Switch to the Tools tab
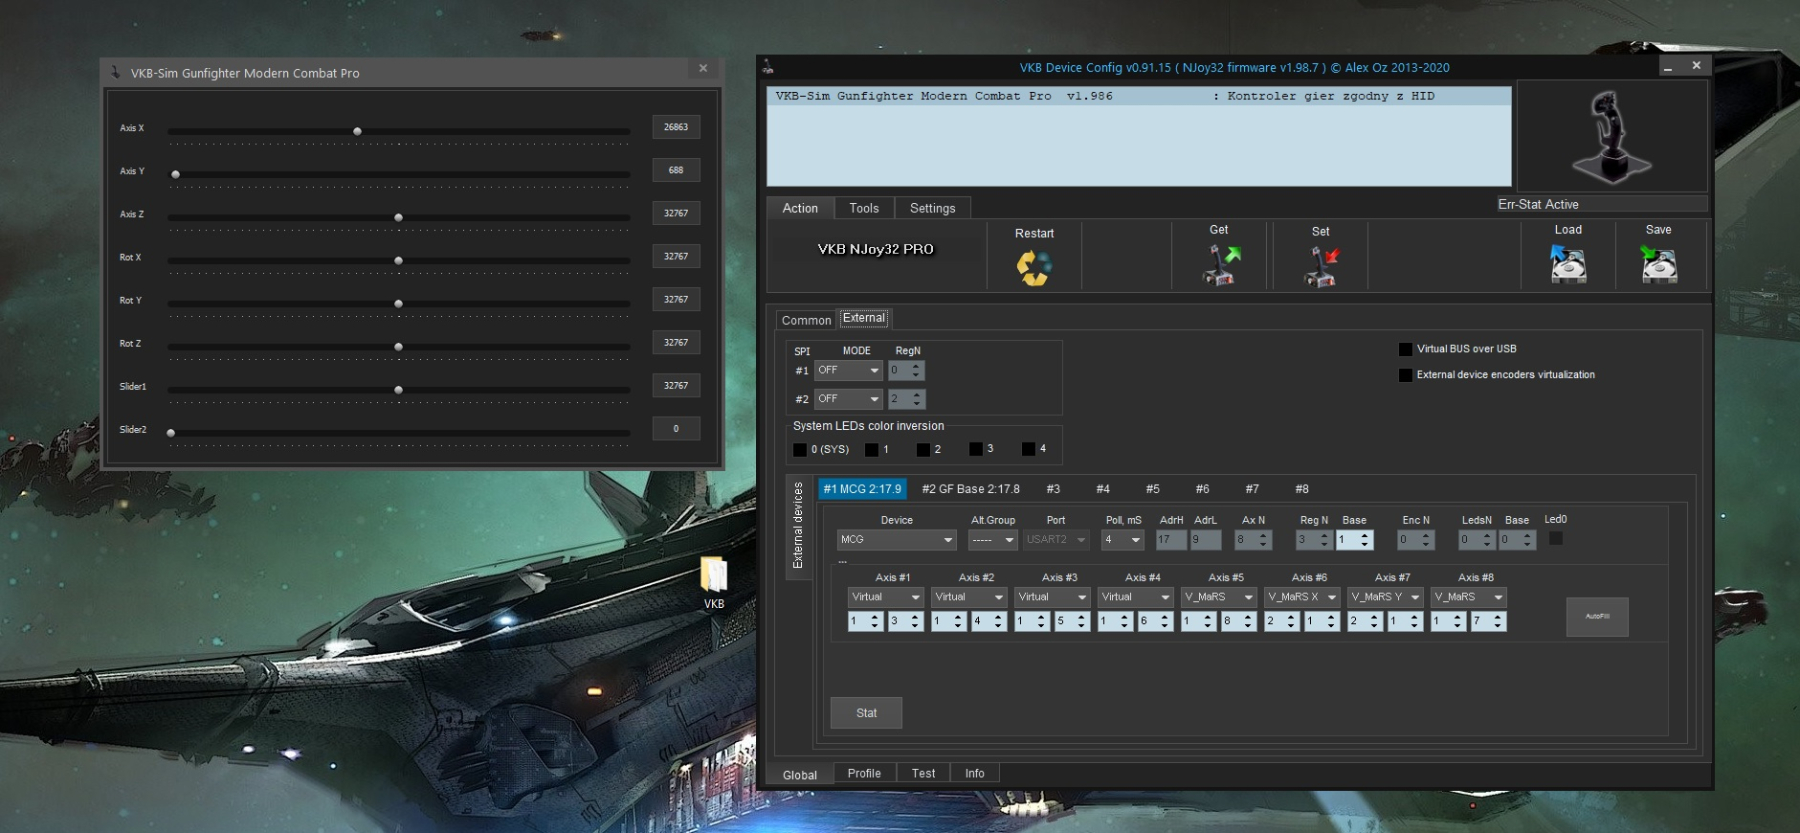Viewport: 1800px width, 833px height. [864, 208]
